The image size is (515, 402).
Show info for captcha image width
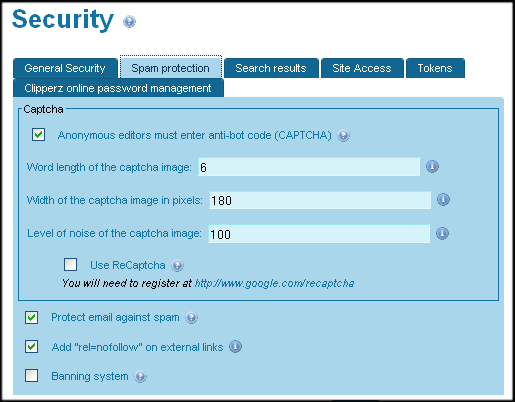click(x=443, y=200)
